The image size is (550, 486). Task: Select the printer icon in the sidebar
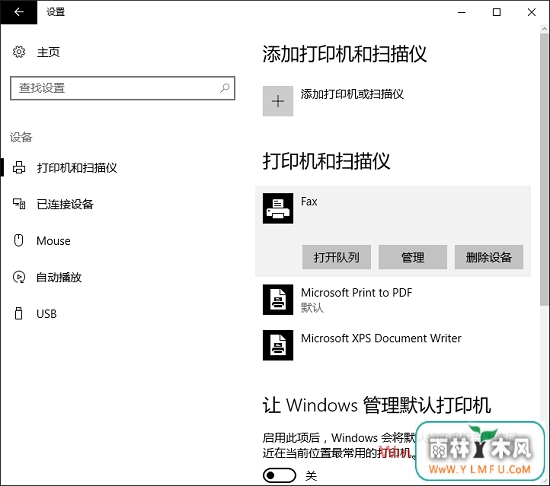pyautogui.click(x=19, y=168)
